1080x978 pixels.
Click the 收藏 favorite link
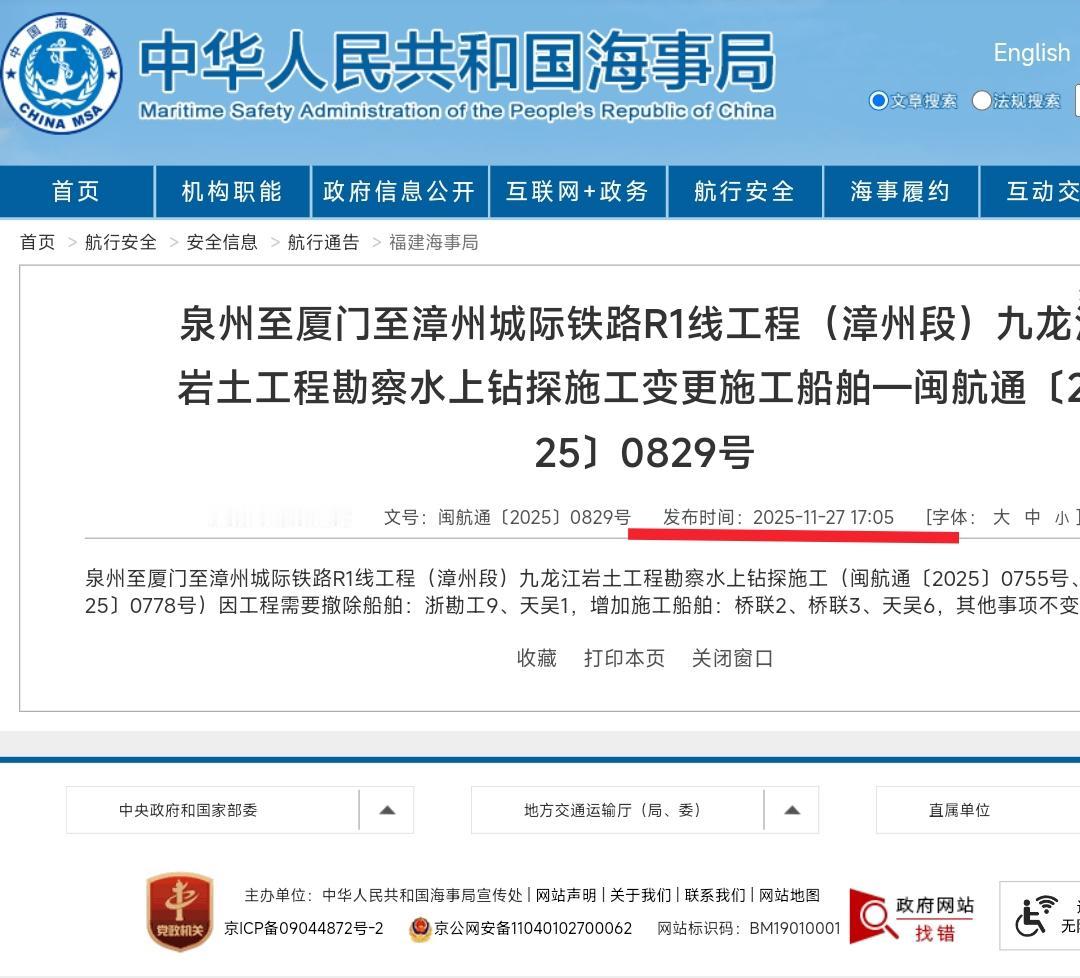click(x=536, y=658)
